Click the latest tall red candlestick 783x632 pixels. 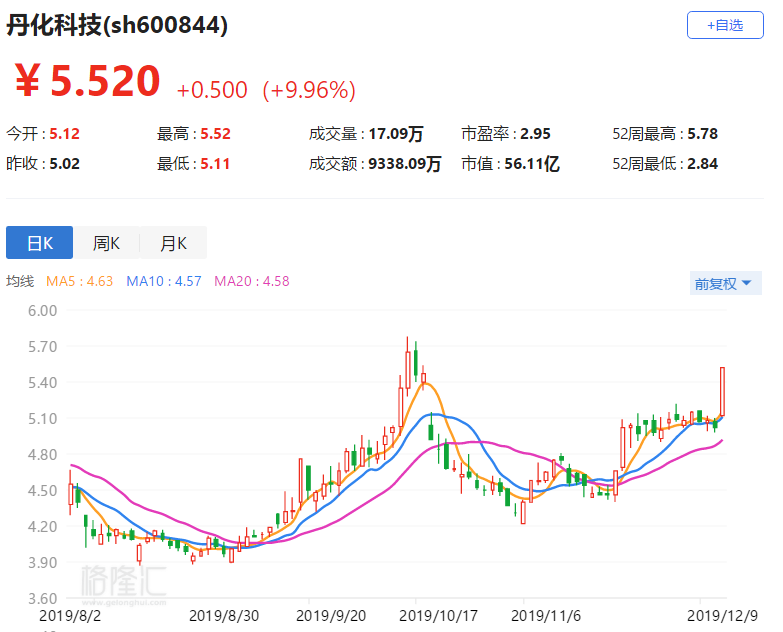pyautogui.click(x=722, y=391)
